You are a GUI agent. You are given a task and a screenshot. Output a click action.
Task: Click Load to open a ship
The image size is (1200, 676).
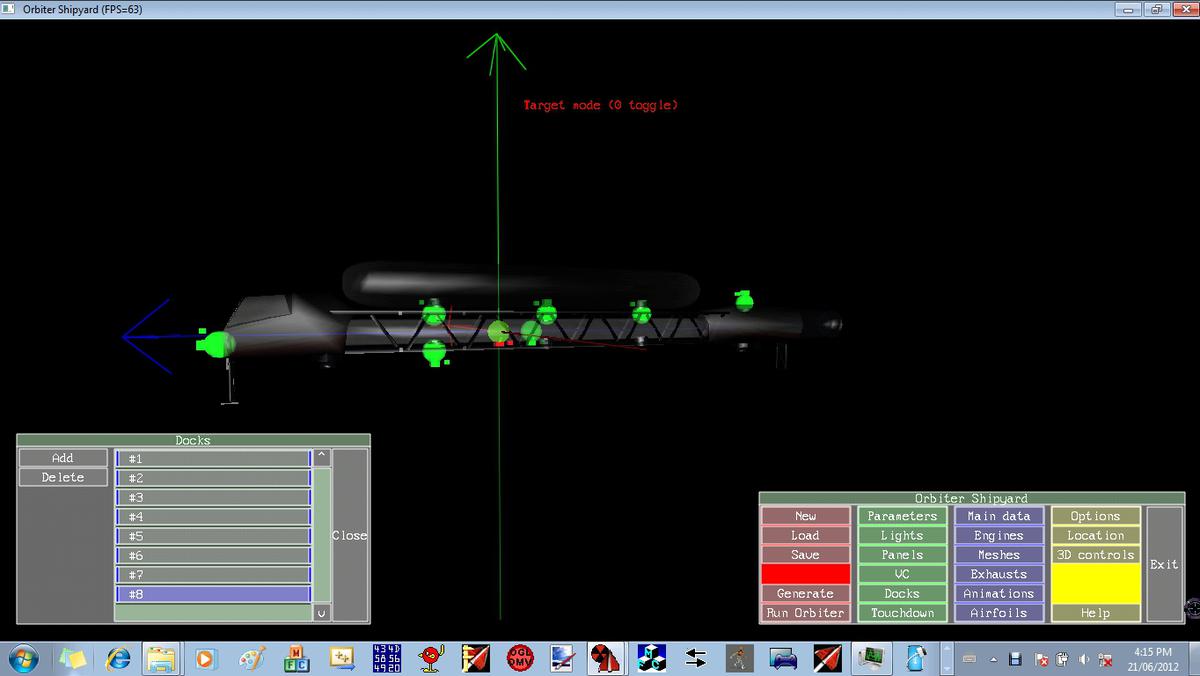[806, 535]
